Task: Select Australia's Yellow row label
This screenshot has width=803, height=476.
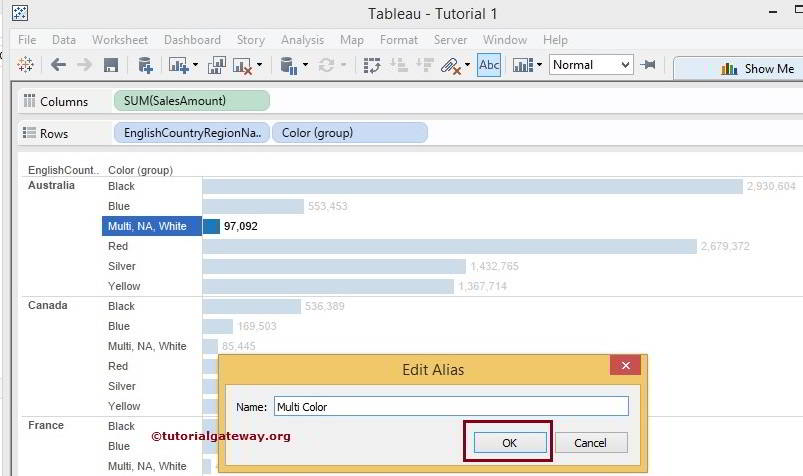Action: 124,286
